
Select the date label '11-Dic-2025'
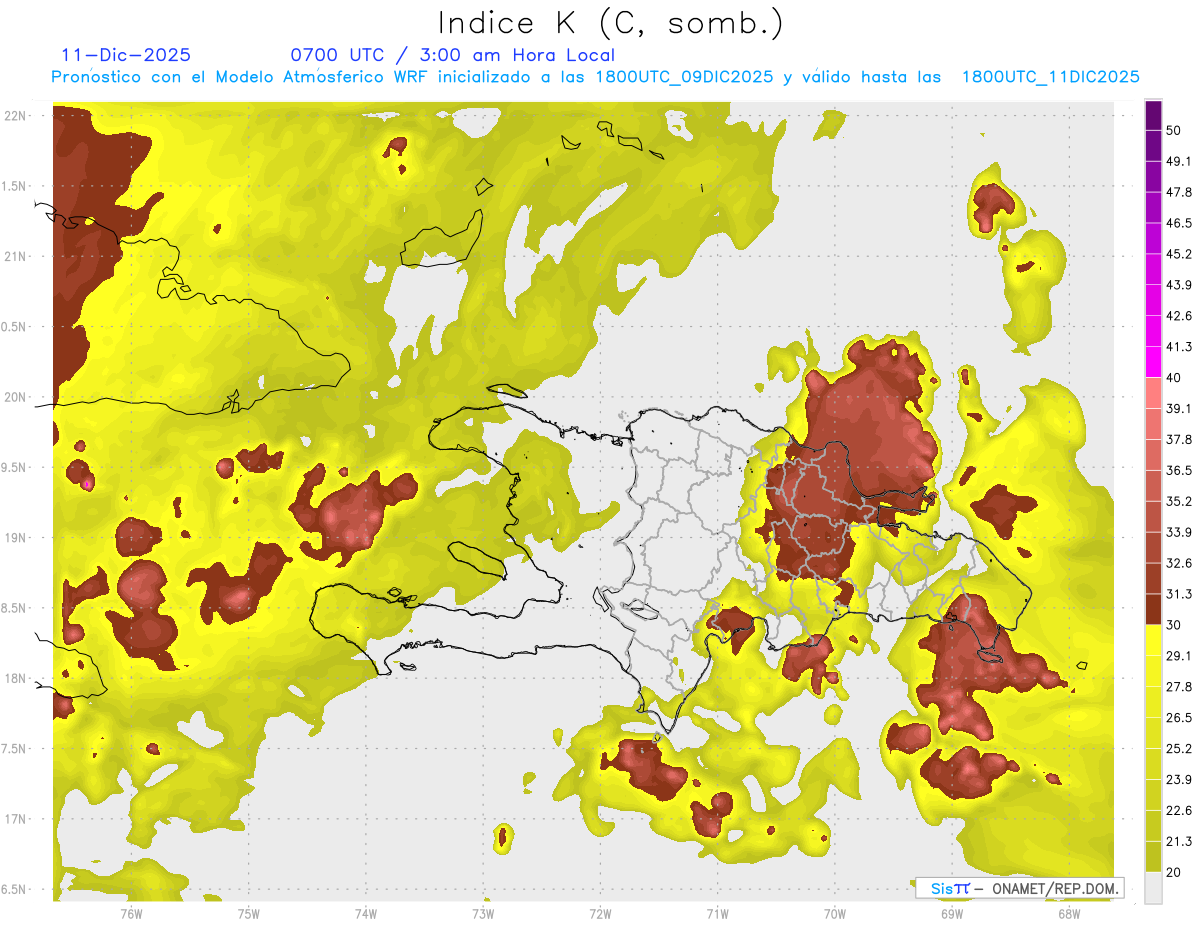(126, 55)
